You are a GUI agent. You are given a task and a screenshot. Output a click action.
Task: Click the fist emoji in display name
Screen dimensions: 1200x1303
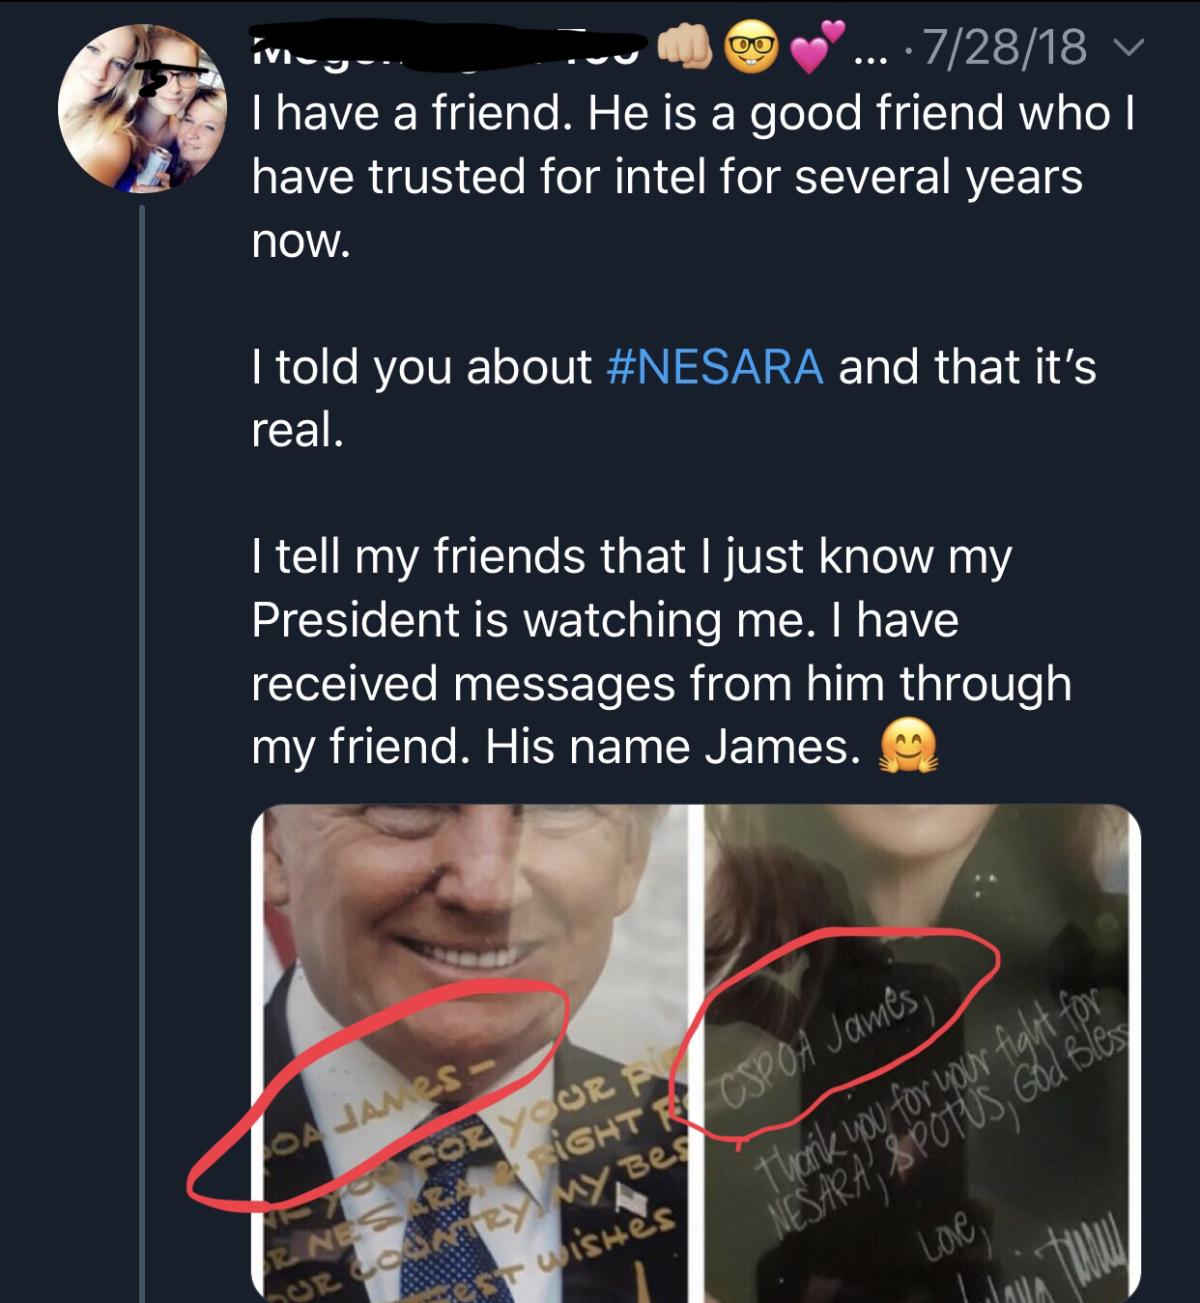683,45
